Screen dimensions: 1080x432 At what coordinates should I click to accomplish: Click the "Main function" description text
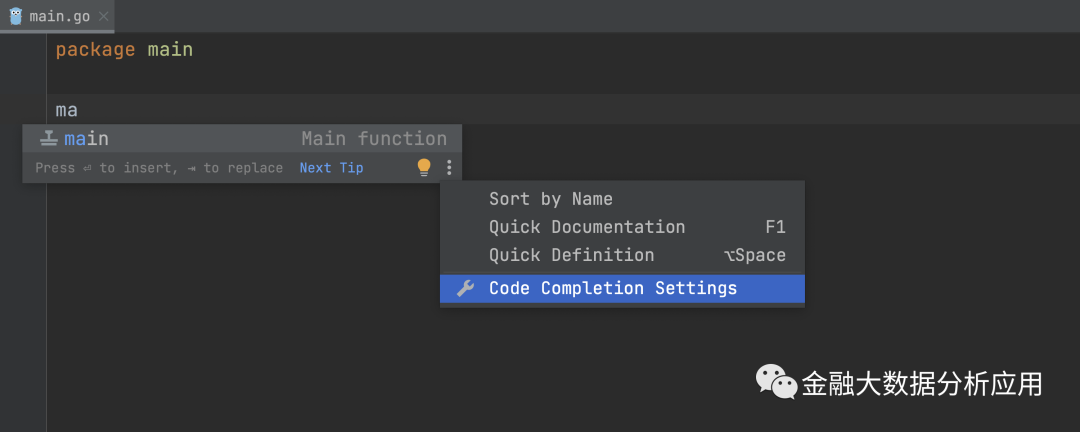coord(374,139)
